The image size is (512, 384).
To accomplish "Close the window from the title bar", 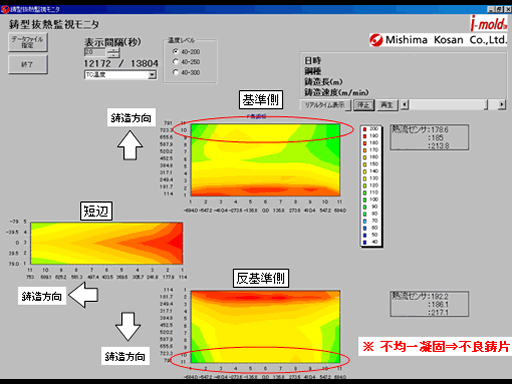I will tap(508, 9).
